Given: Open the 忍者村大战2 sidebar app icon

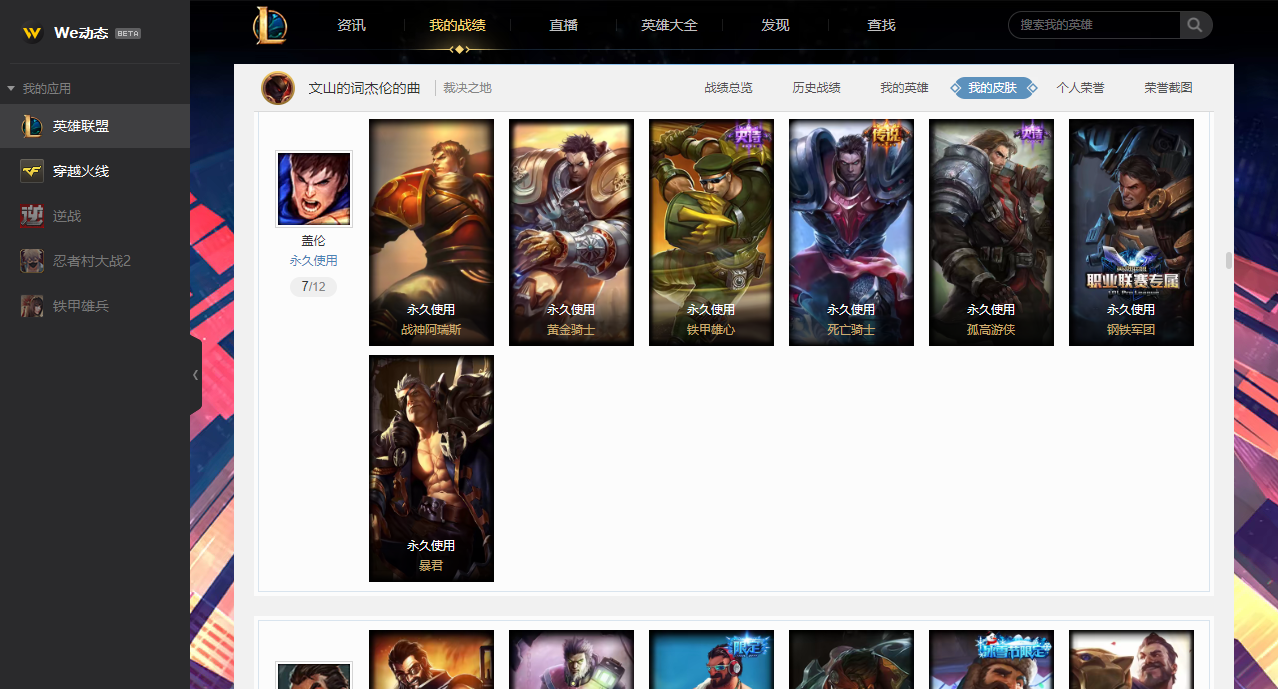Looking at the screenshot, I should pyautogui.click(x=32, y=261).
